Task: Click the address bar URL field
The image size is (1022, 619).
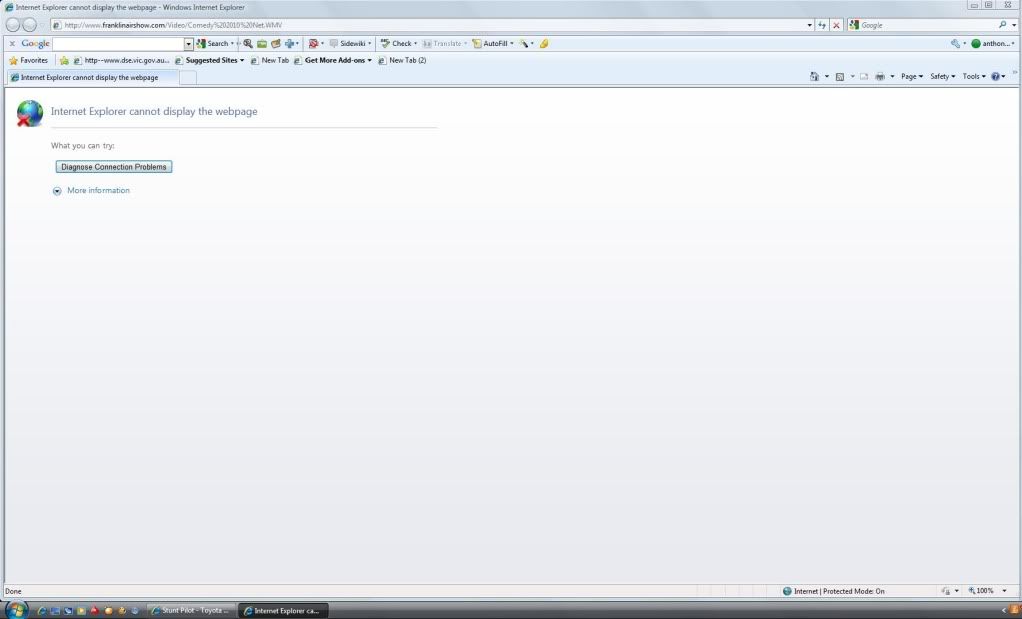Action: (x=430, y=25)
